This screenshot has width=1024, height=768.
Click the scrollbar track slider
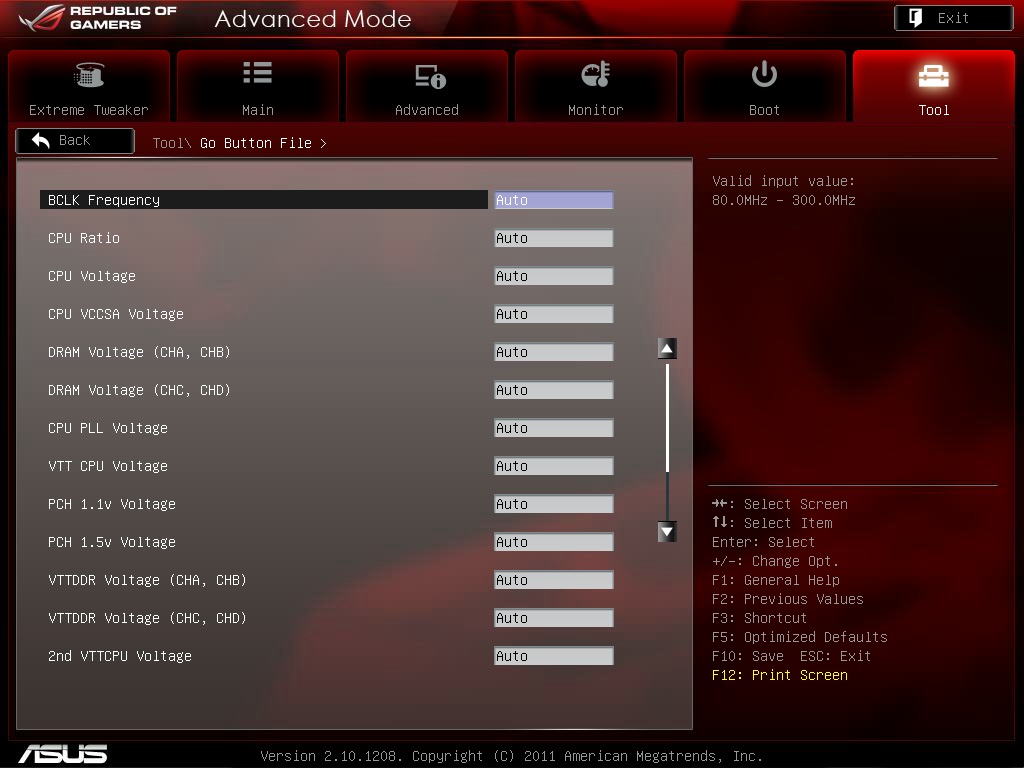click(x=667, y=418)
